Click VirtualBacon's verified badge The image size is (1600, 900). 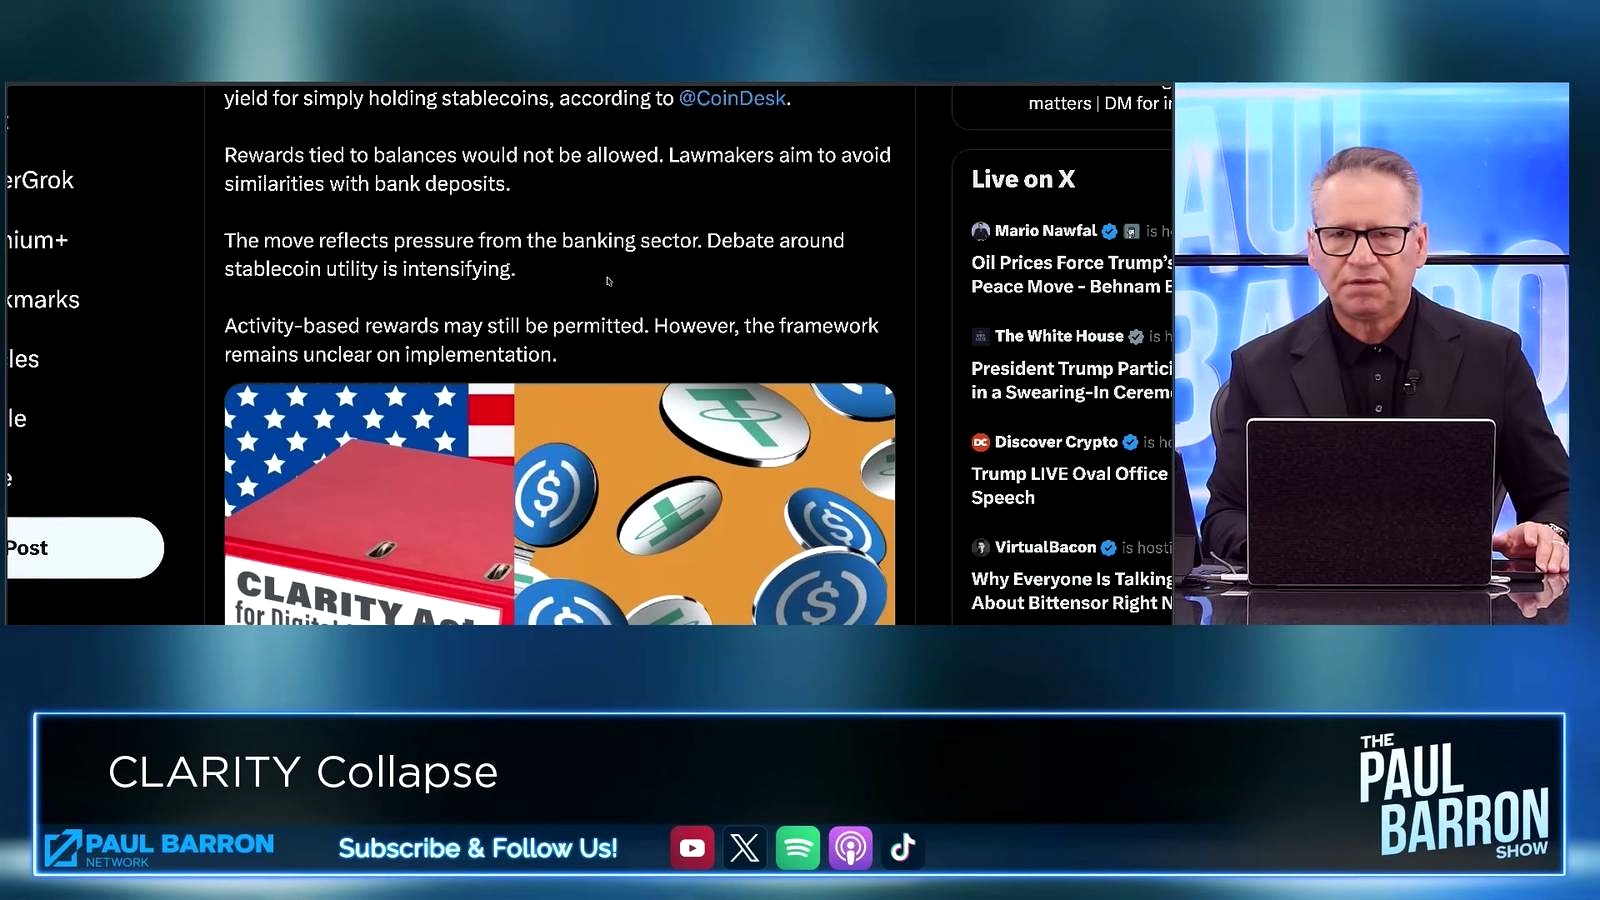(1108, 547)
